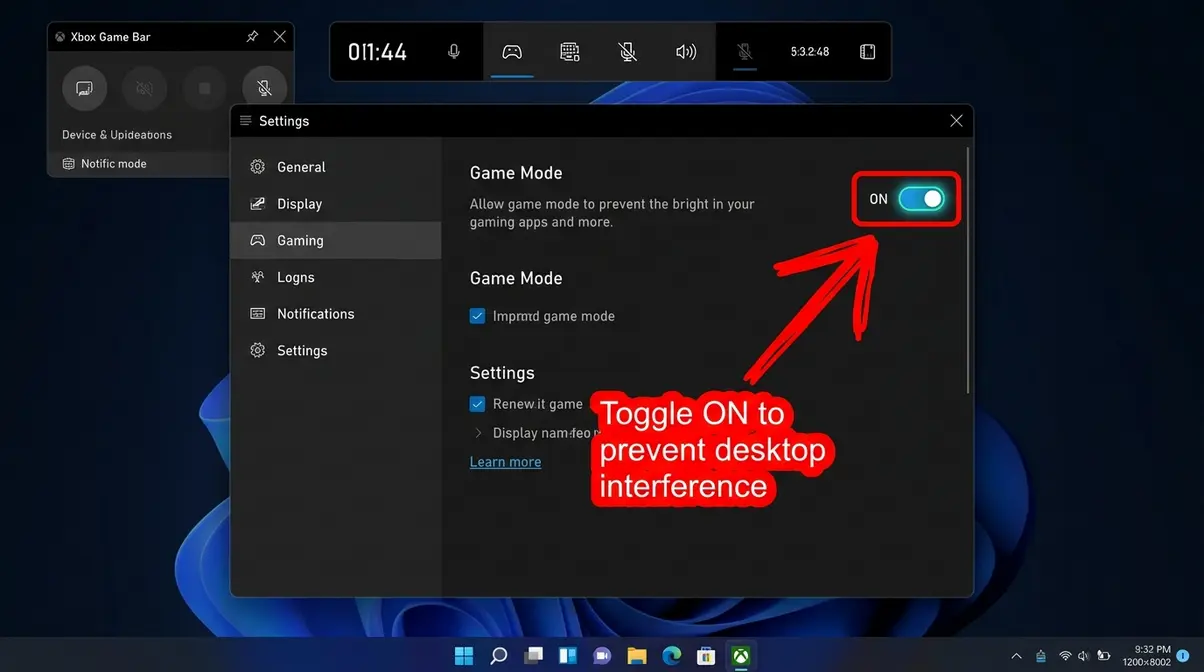Image resolution: width=1204 pixels, height=672 pixels.
Task: Close the Xbox Game Bar capture widget
Action: 279,37
